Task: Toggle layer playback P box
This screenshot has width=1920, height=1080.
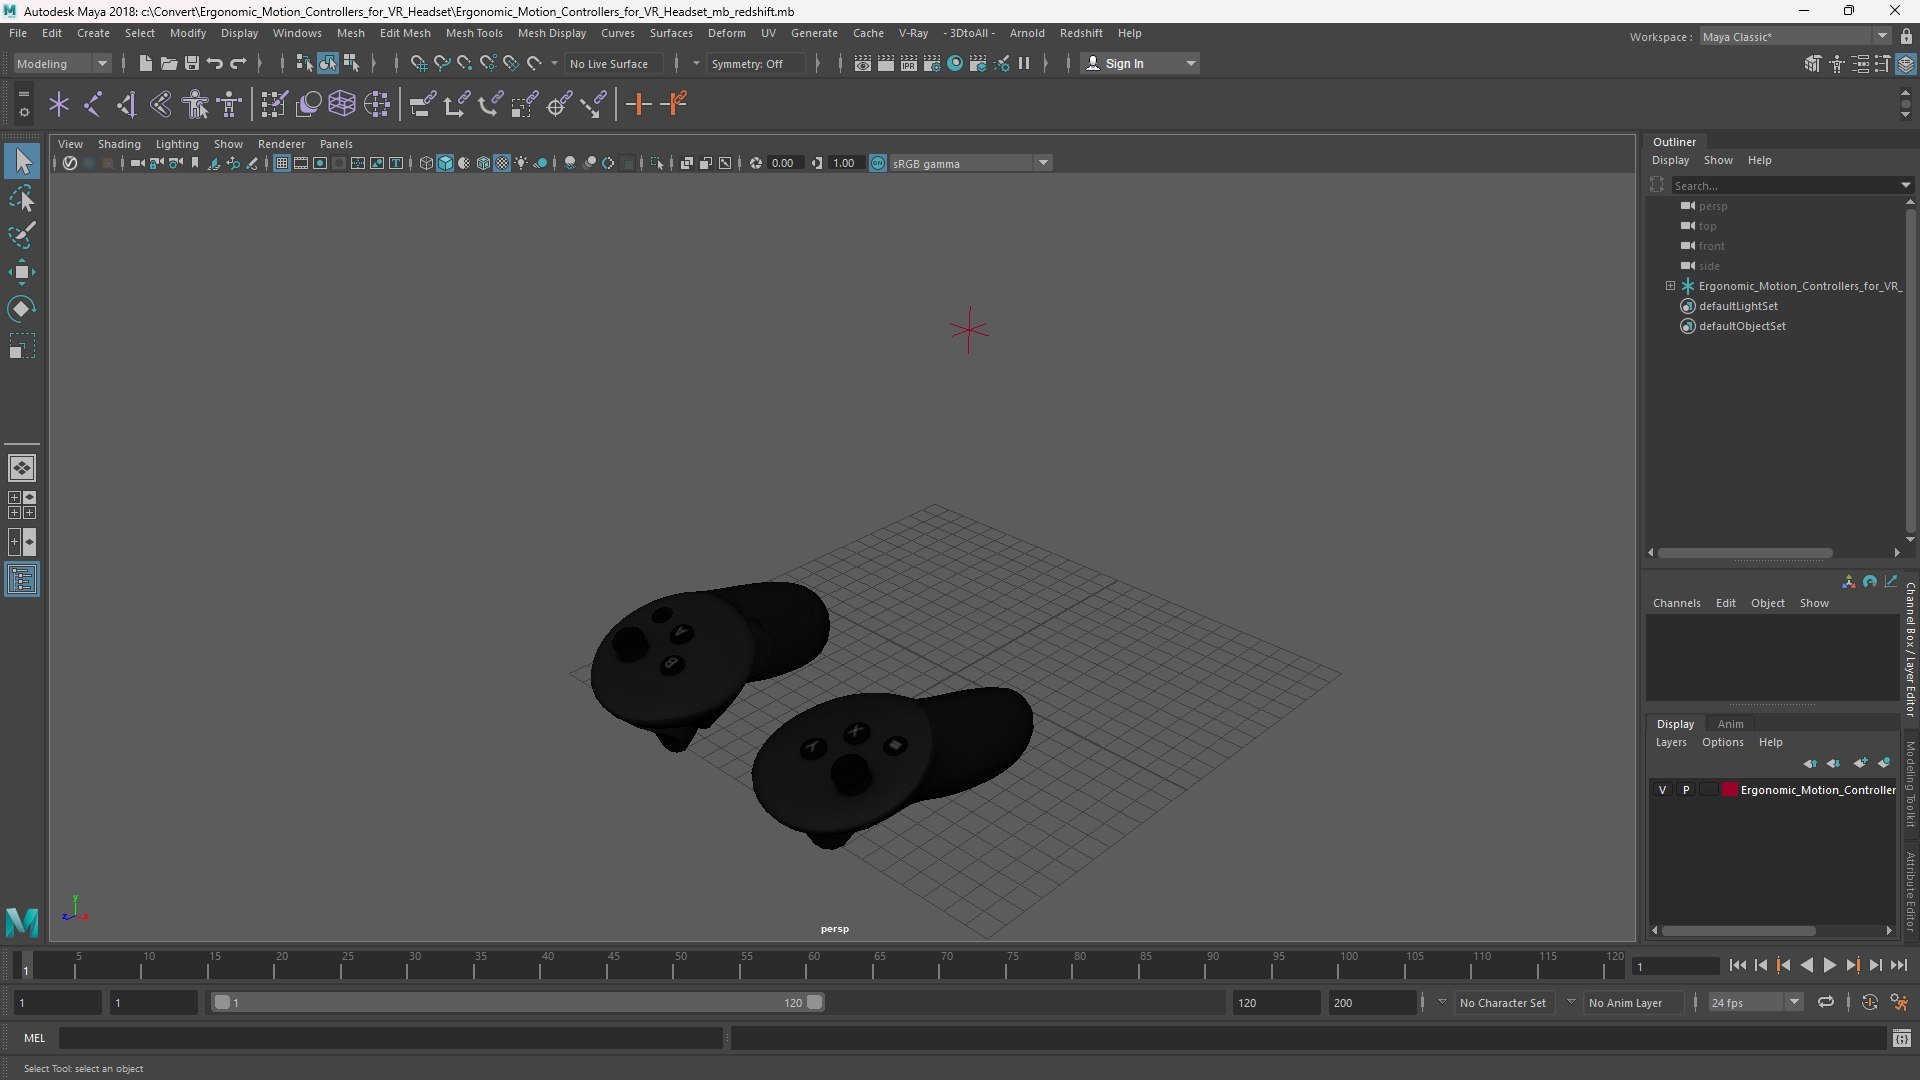Action: (x=1686, y=790)
